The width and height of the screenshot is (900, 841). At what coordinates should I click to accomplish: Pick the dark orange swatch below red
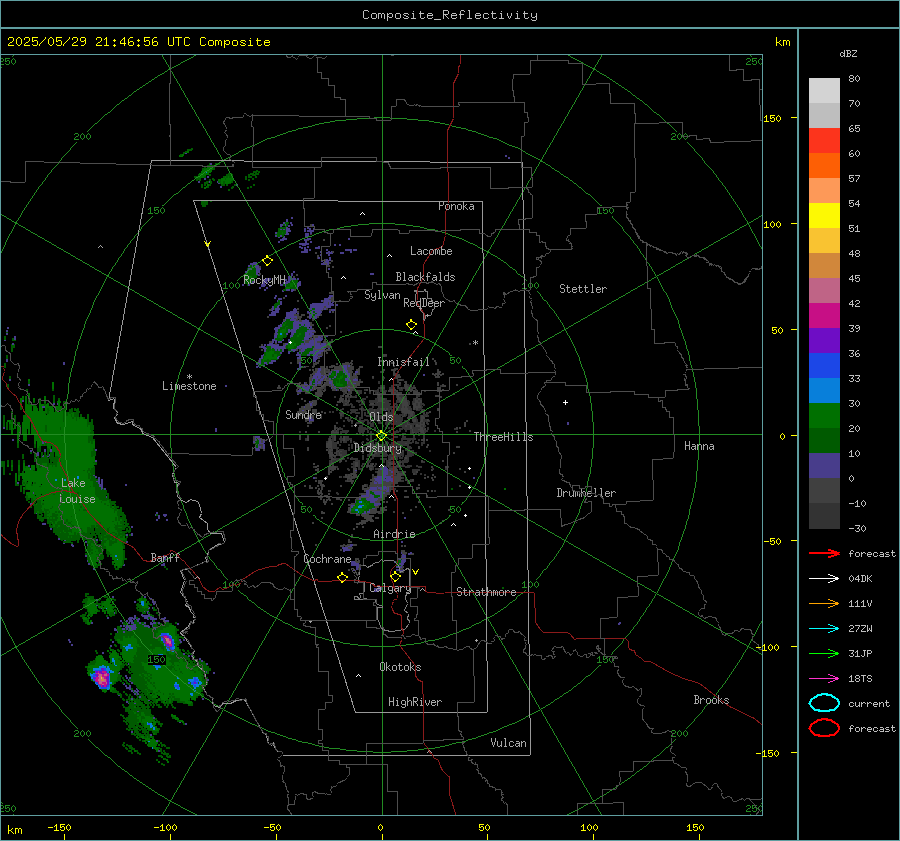click(824, 165)
